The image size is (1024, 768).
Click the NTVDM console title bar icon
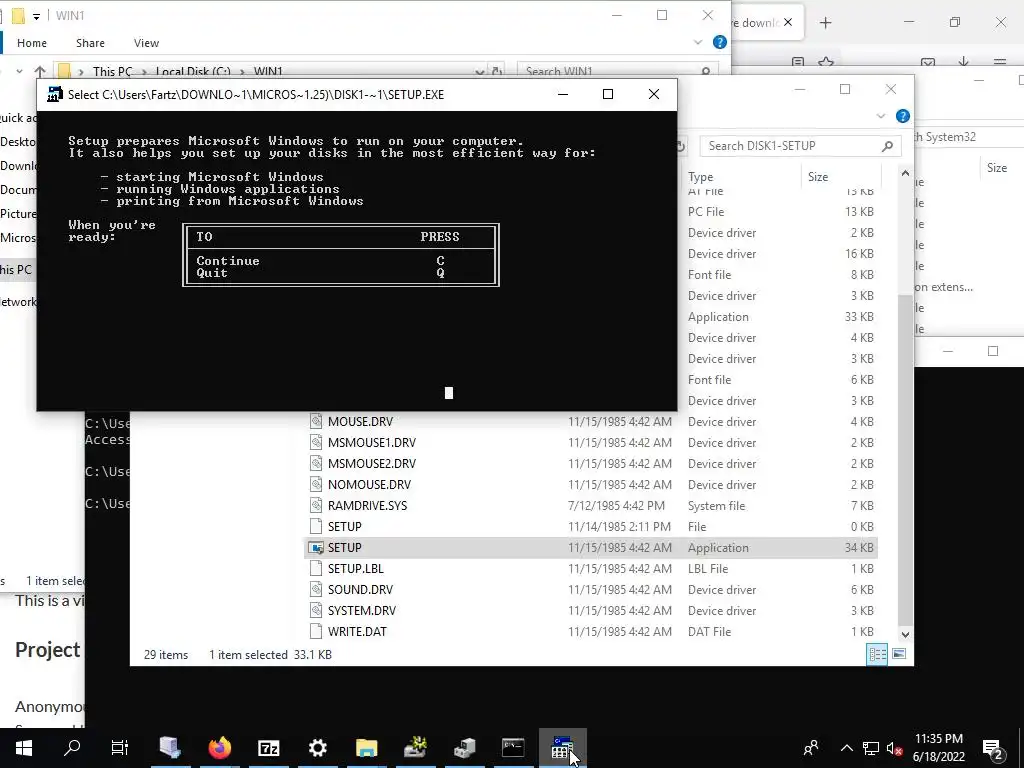pos(55,95)
